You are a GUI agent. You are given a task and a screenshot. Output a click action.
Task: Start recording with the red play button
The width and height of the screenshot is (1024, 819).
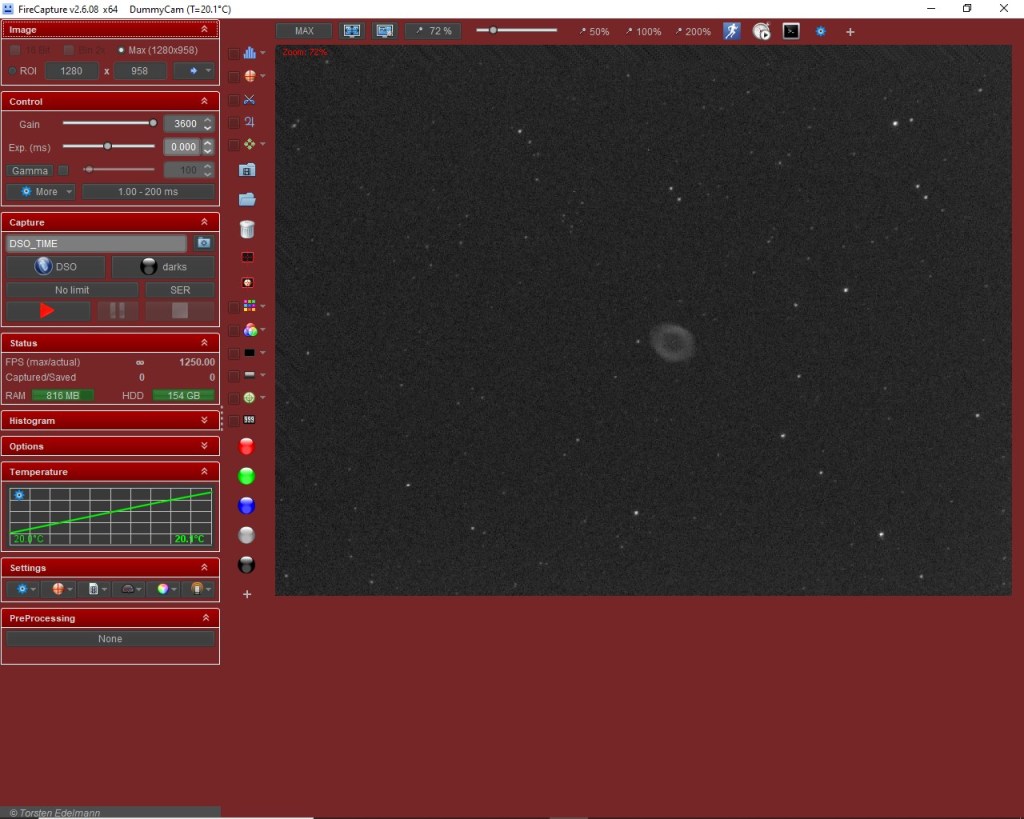point(47,311)
